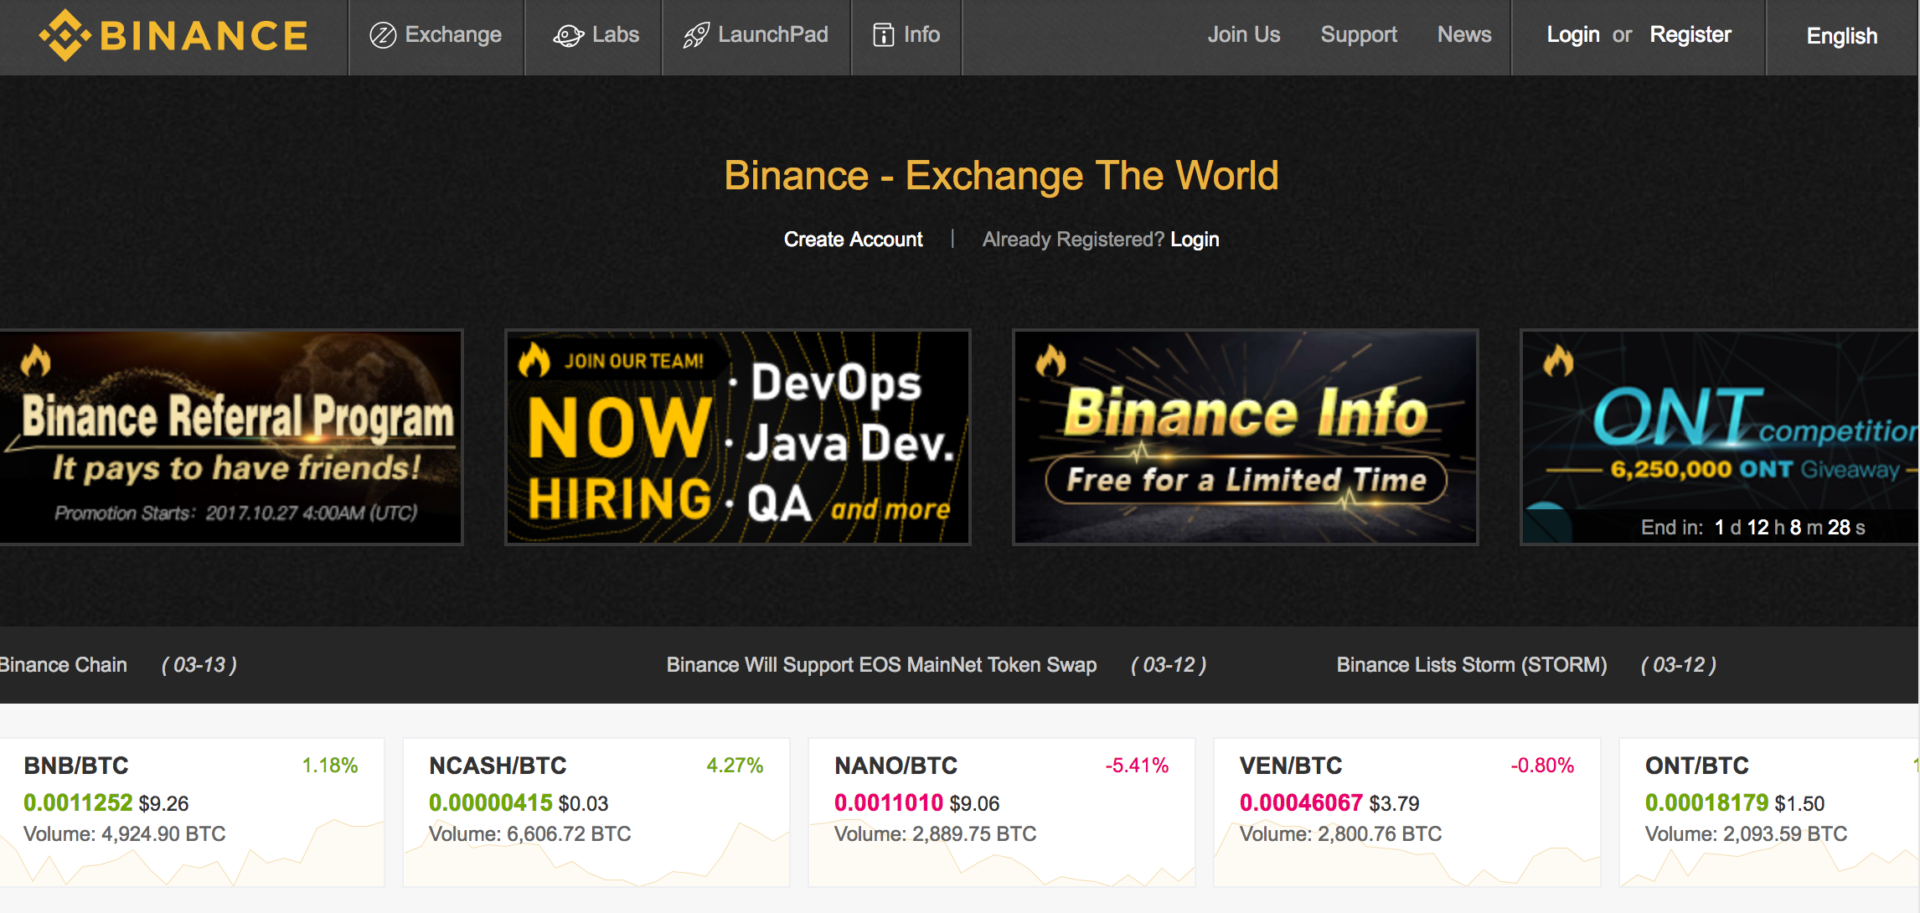Screen dimensions: 1920x913
Task: Open the English language selector
Action: 1842,36
